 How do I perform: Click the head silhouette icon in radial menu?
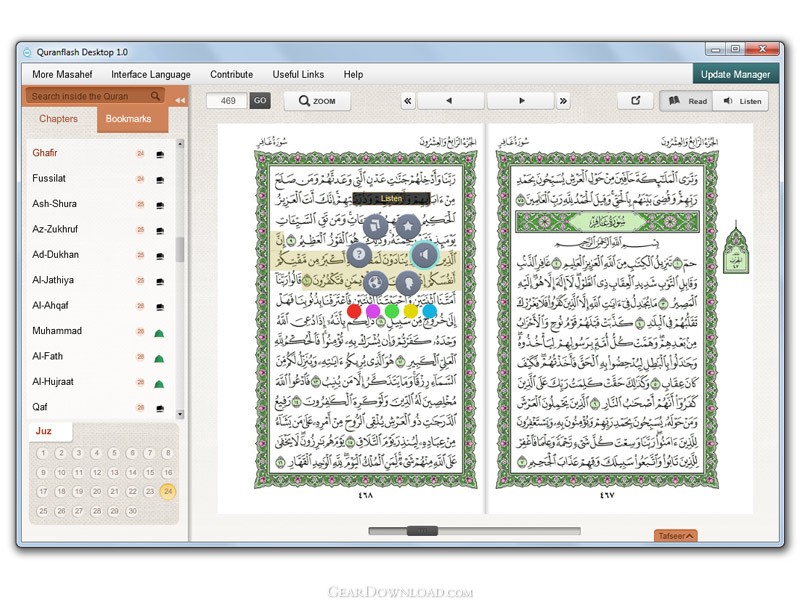408,282
